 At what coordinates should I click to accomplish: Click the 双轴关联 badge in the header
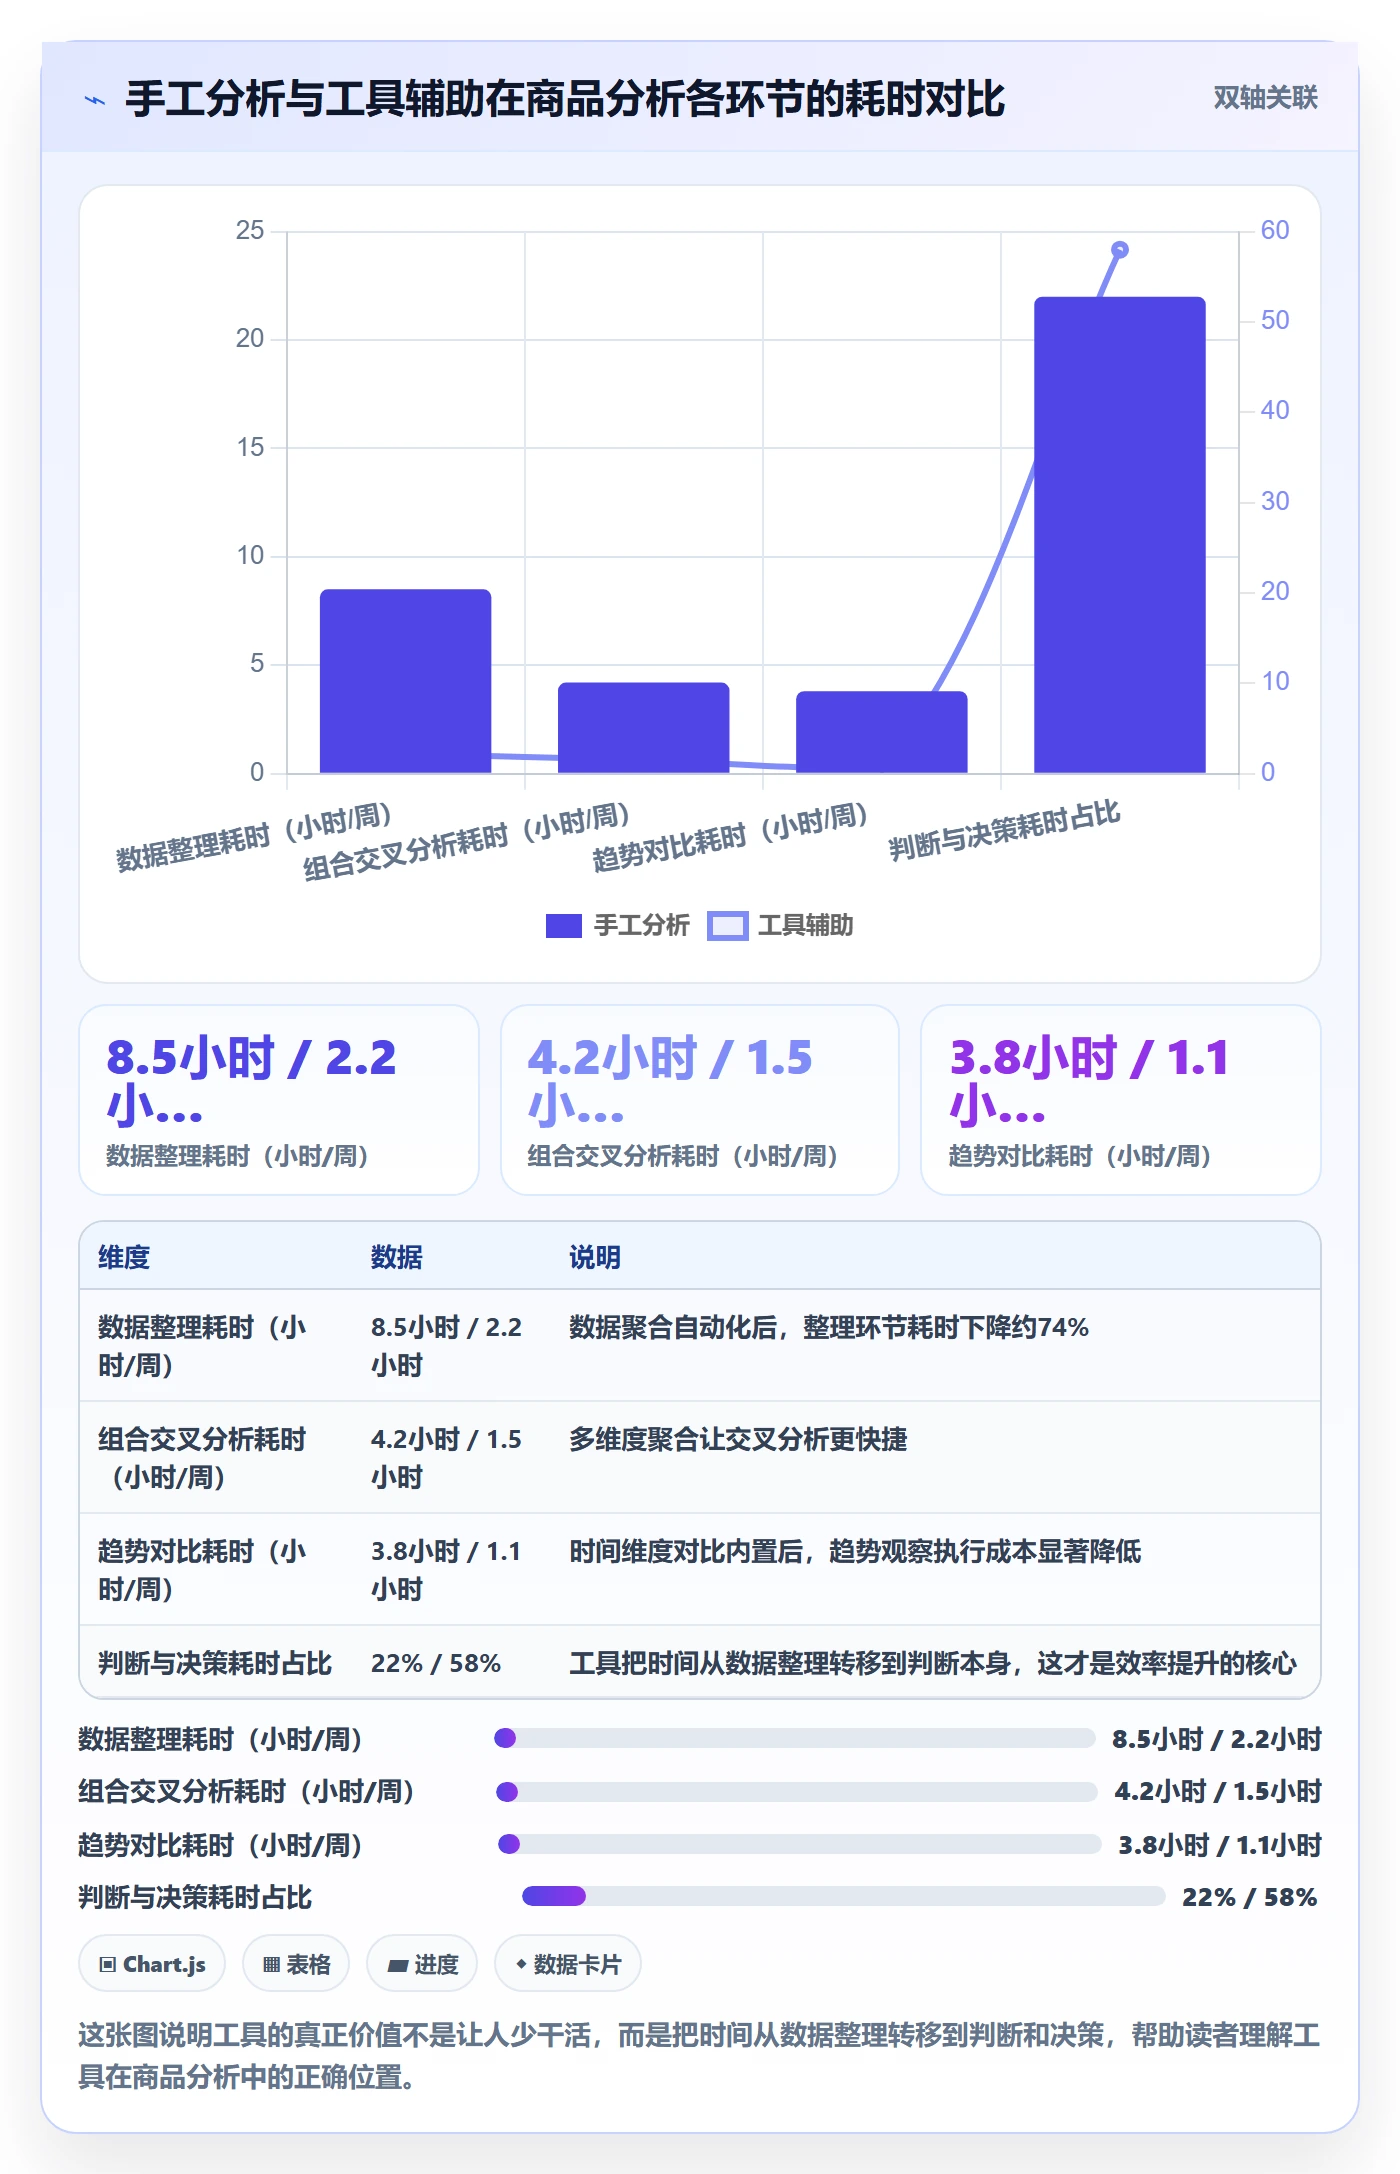click(x=1265, y=98)
